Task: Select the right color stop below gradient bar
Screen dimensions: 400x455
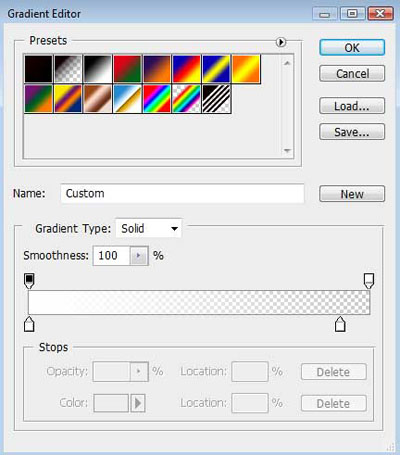Action: click(x=340, y=324)
